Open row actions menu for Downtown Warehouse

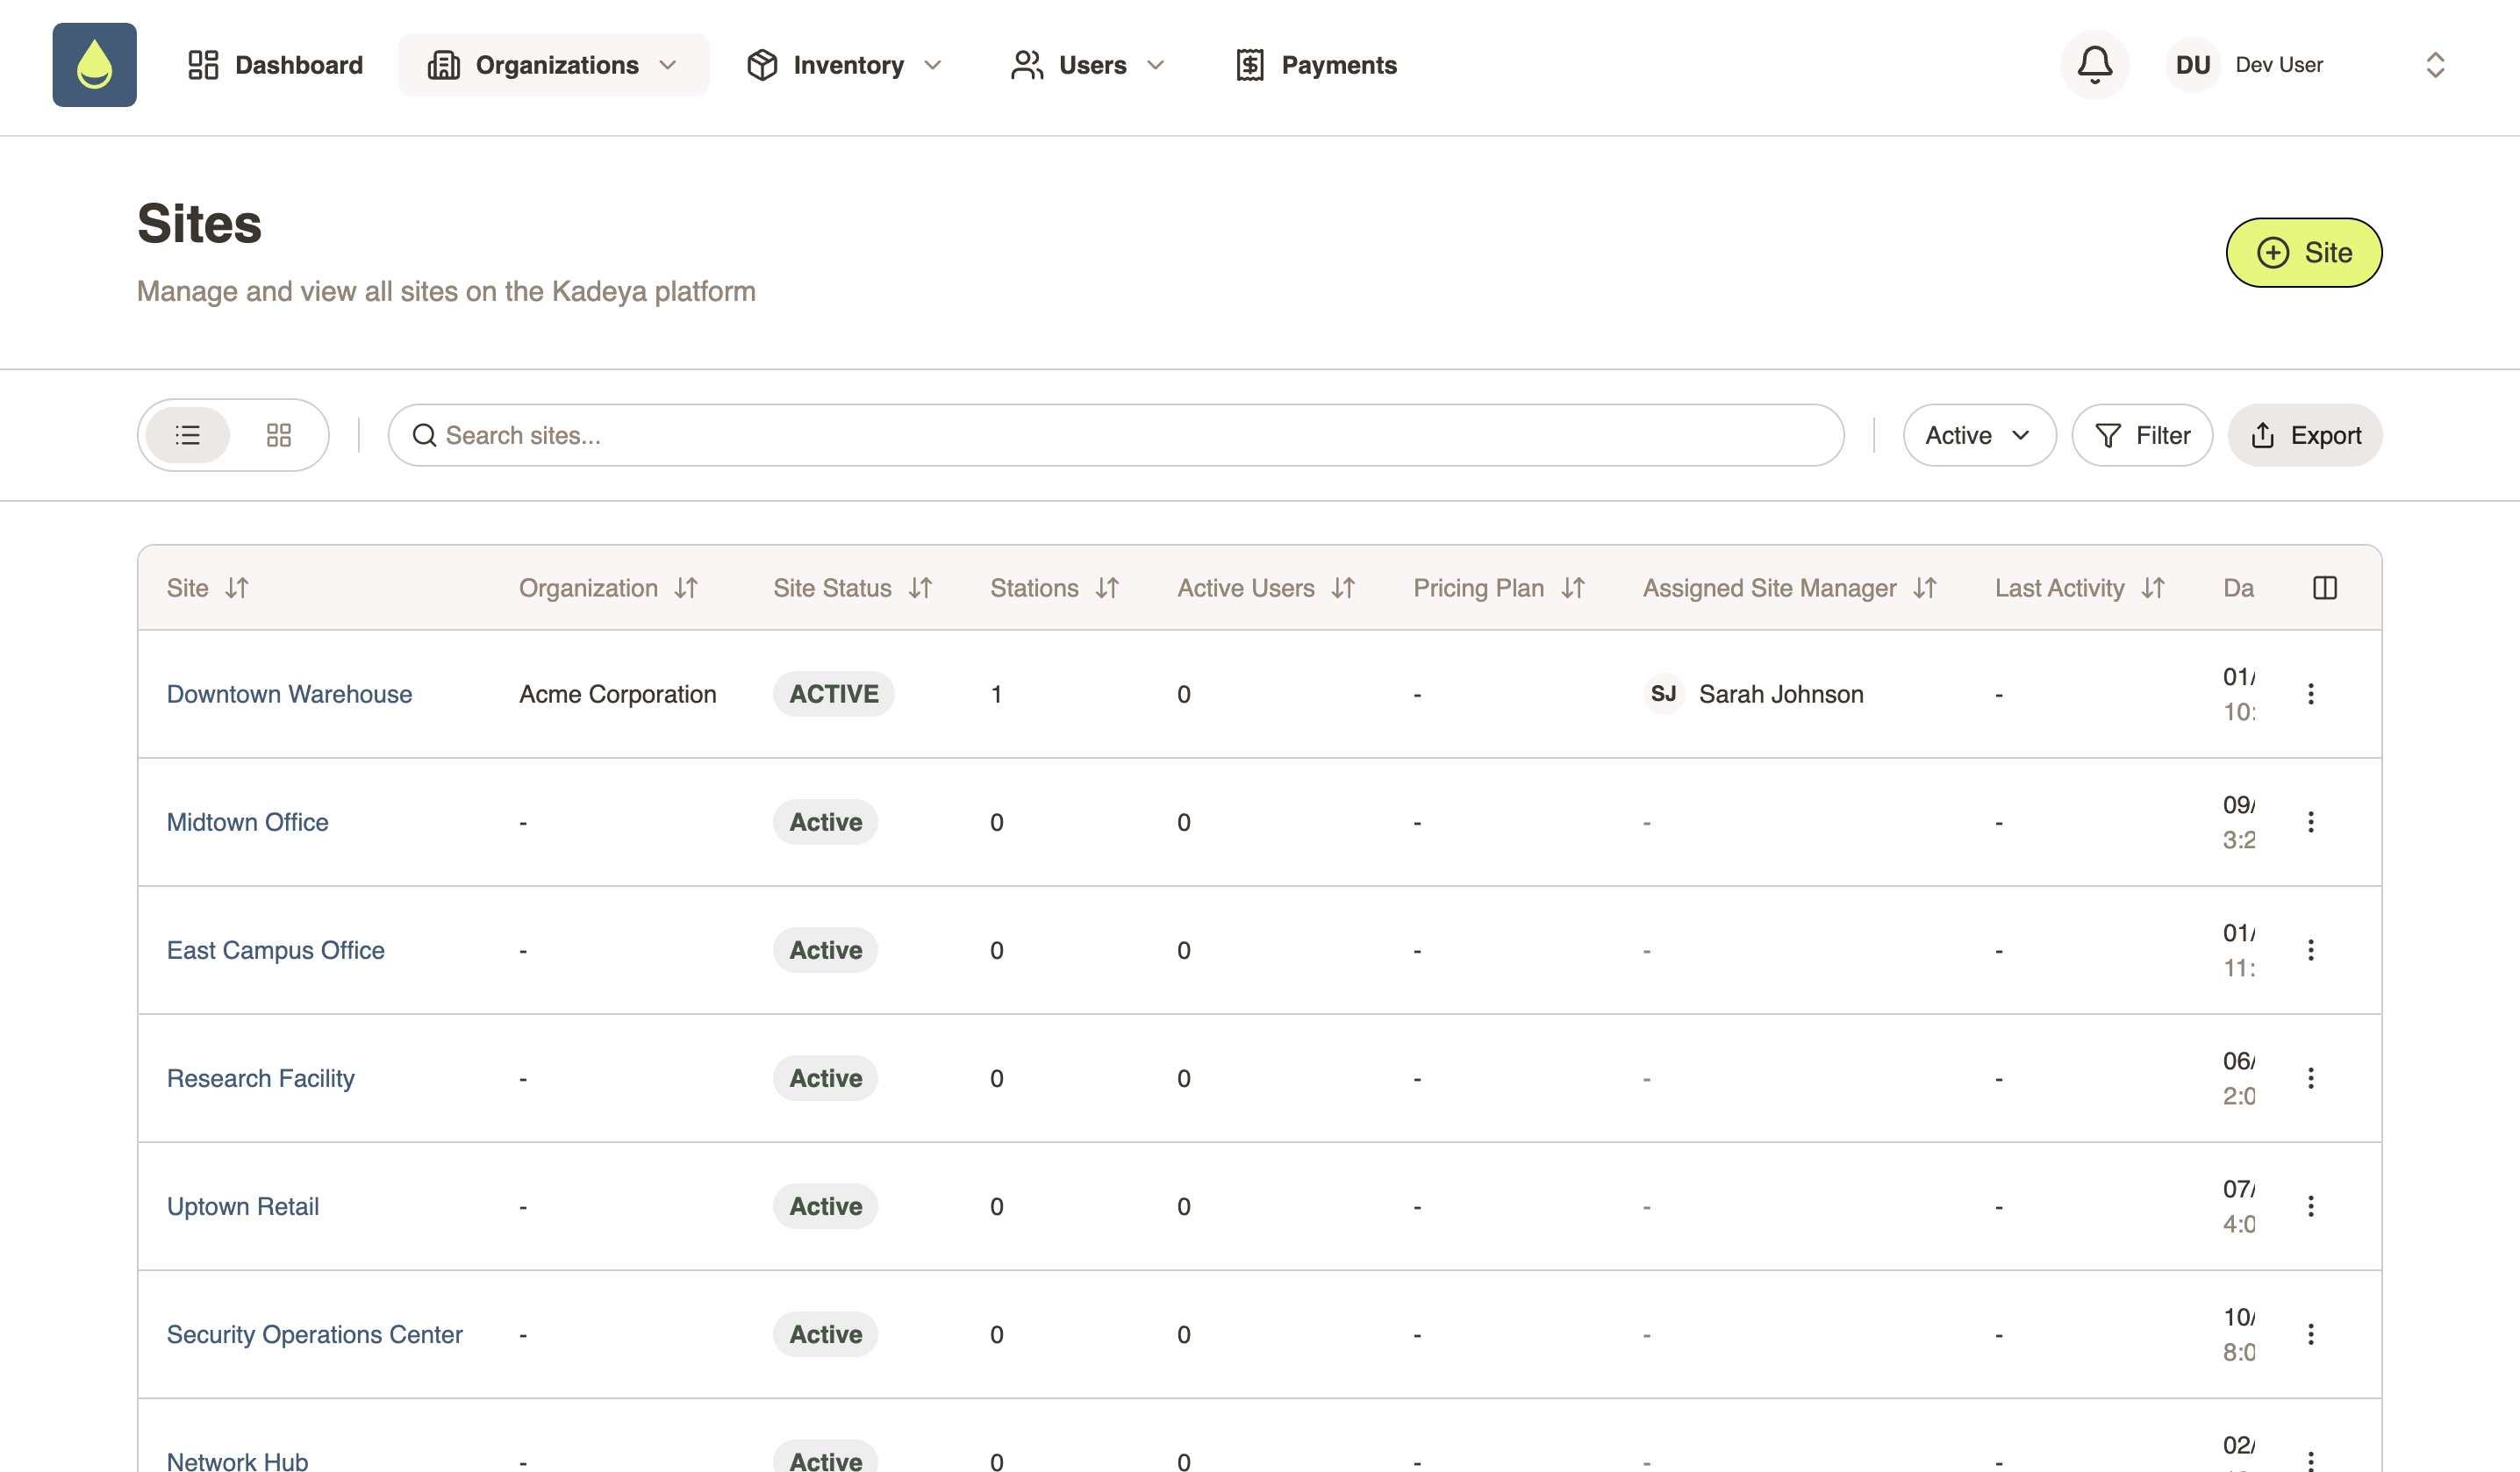coord(2310,694)
